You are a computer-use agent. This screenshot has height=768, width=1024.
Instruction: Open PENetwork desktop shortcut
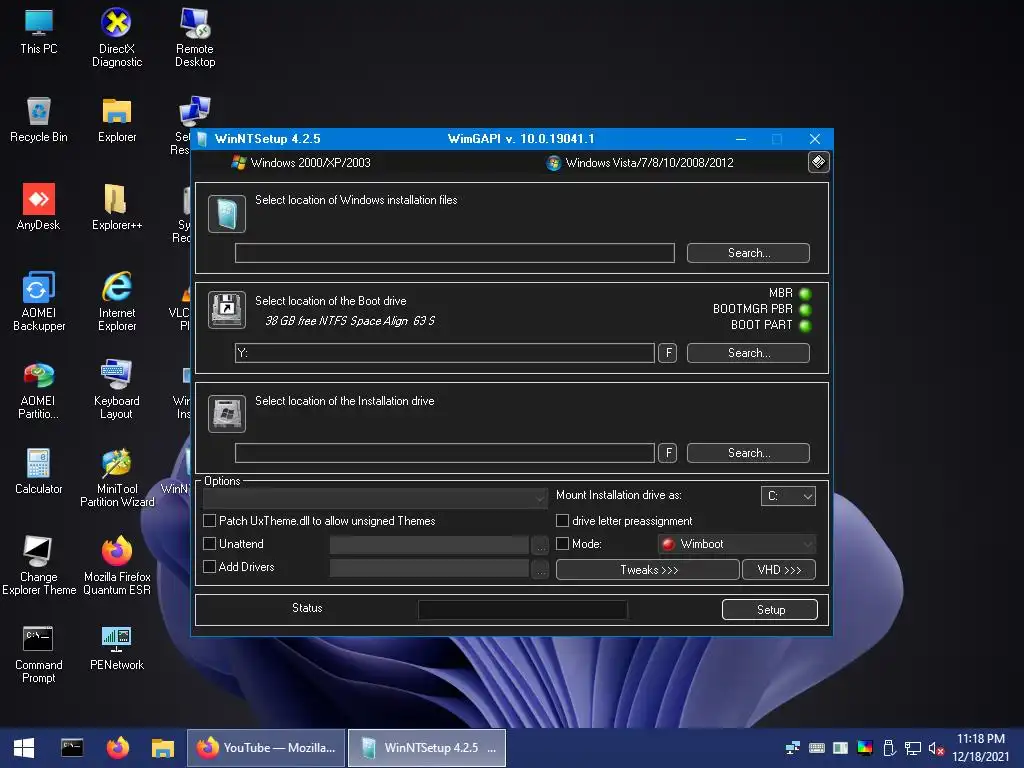[x=117, y=648]
